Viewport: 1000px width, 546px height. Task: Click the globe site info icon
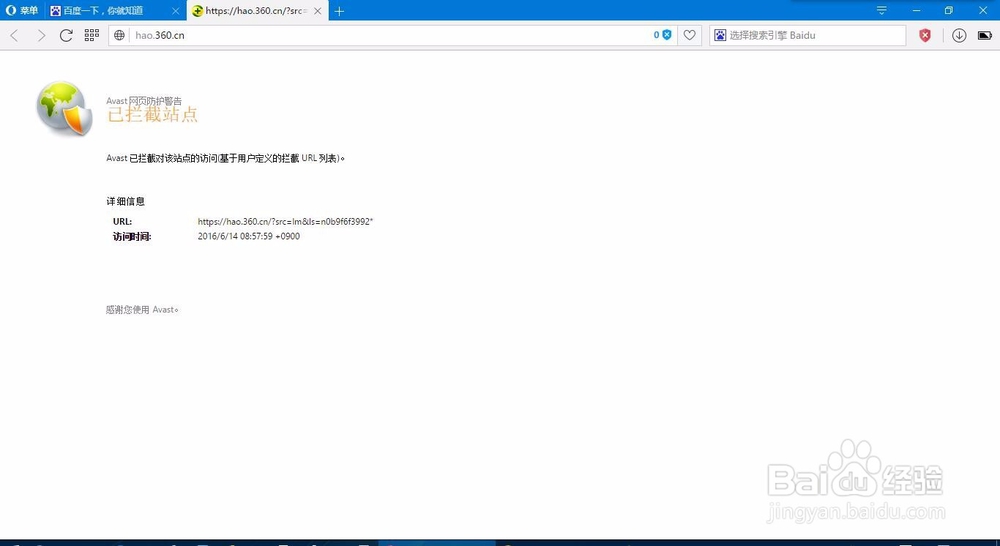(x=119, y=35)
